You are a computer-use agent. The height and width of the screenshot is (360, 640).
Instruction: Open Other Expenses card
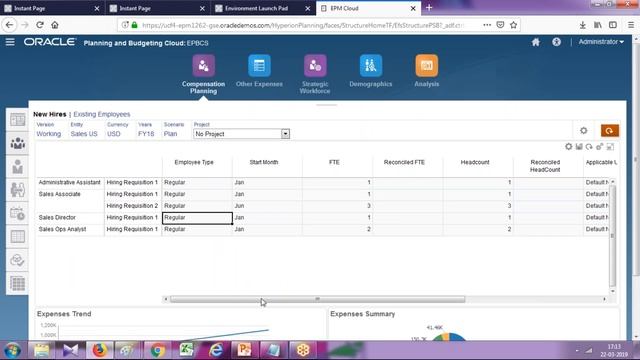pos(259,71)
